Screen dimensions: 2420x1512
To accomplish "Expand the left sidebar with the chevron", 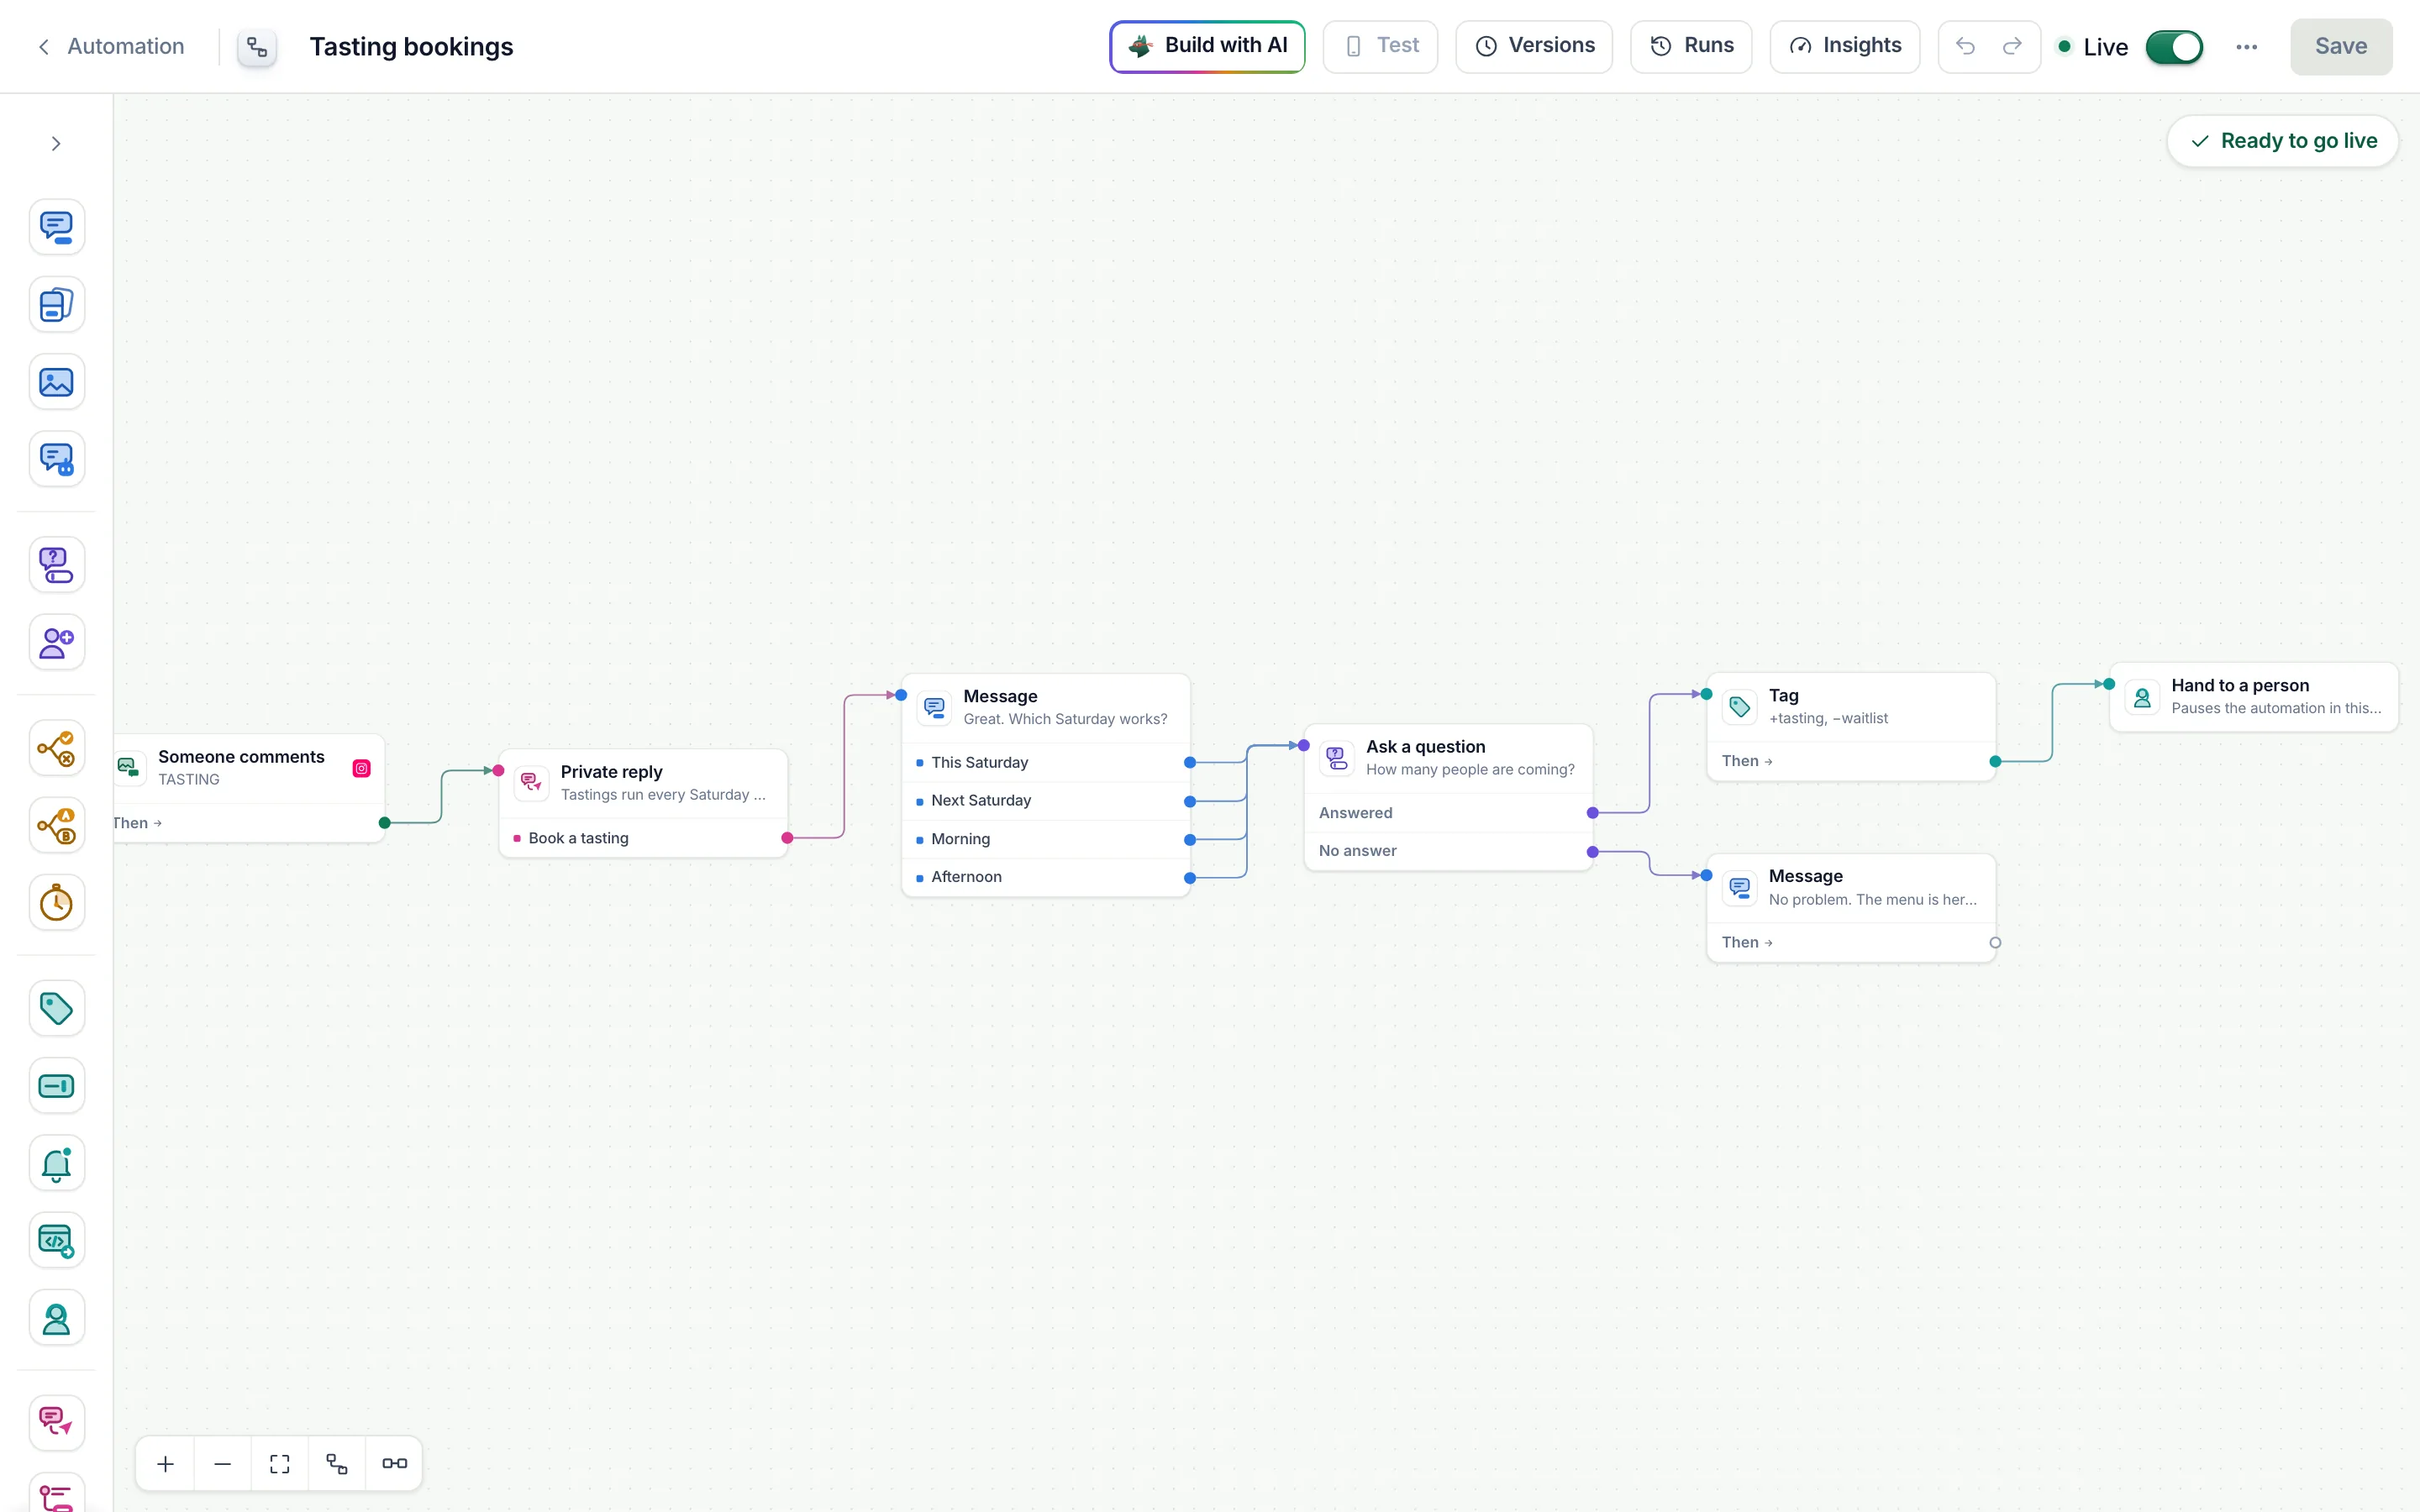I will point(56,144).
